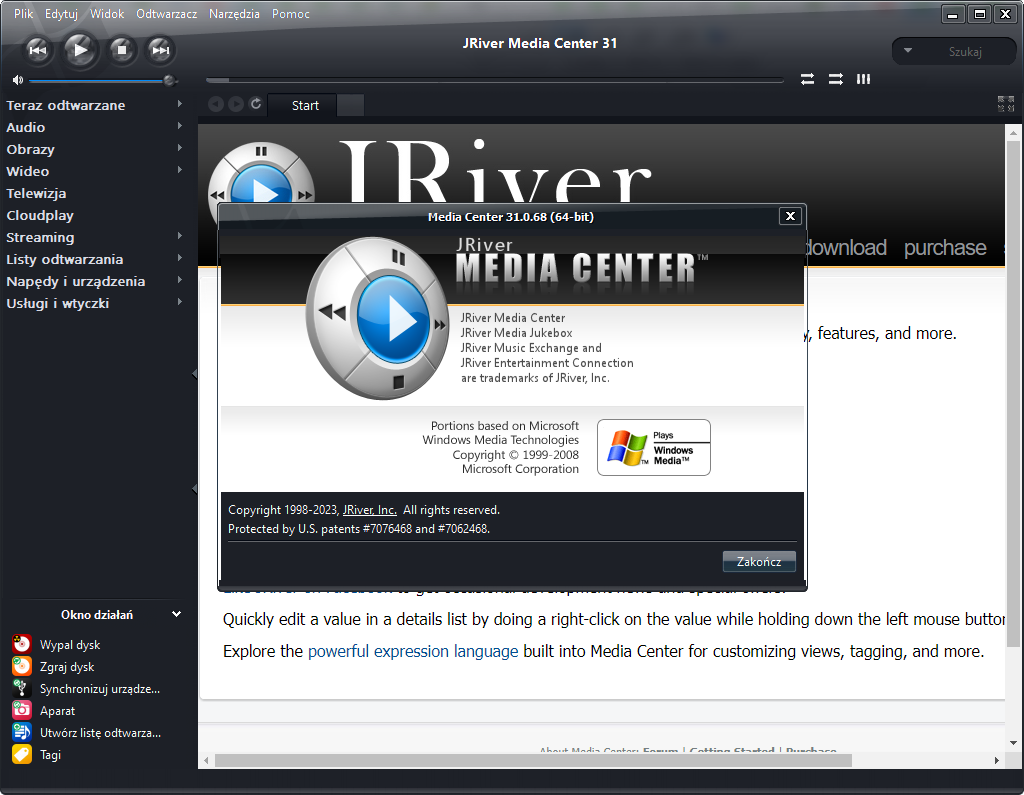The height and width of the screenshot is (795, 1024).
Task: Click the Zakończ button in dialog
Action: [x=759, y=561]
